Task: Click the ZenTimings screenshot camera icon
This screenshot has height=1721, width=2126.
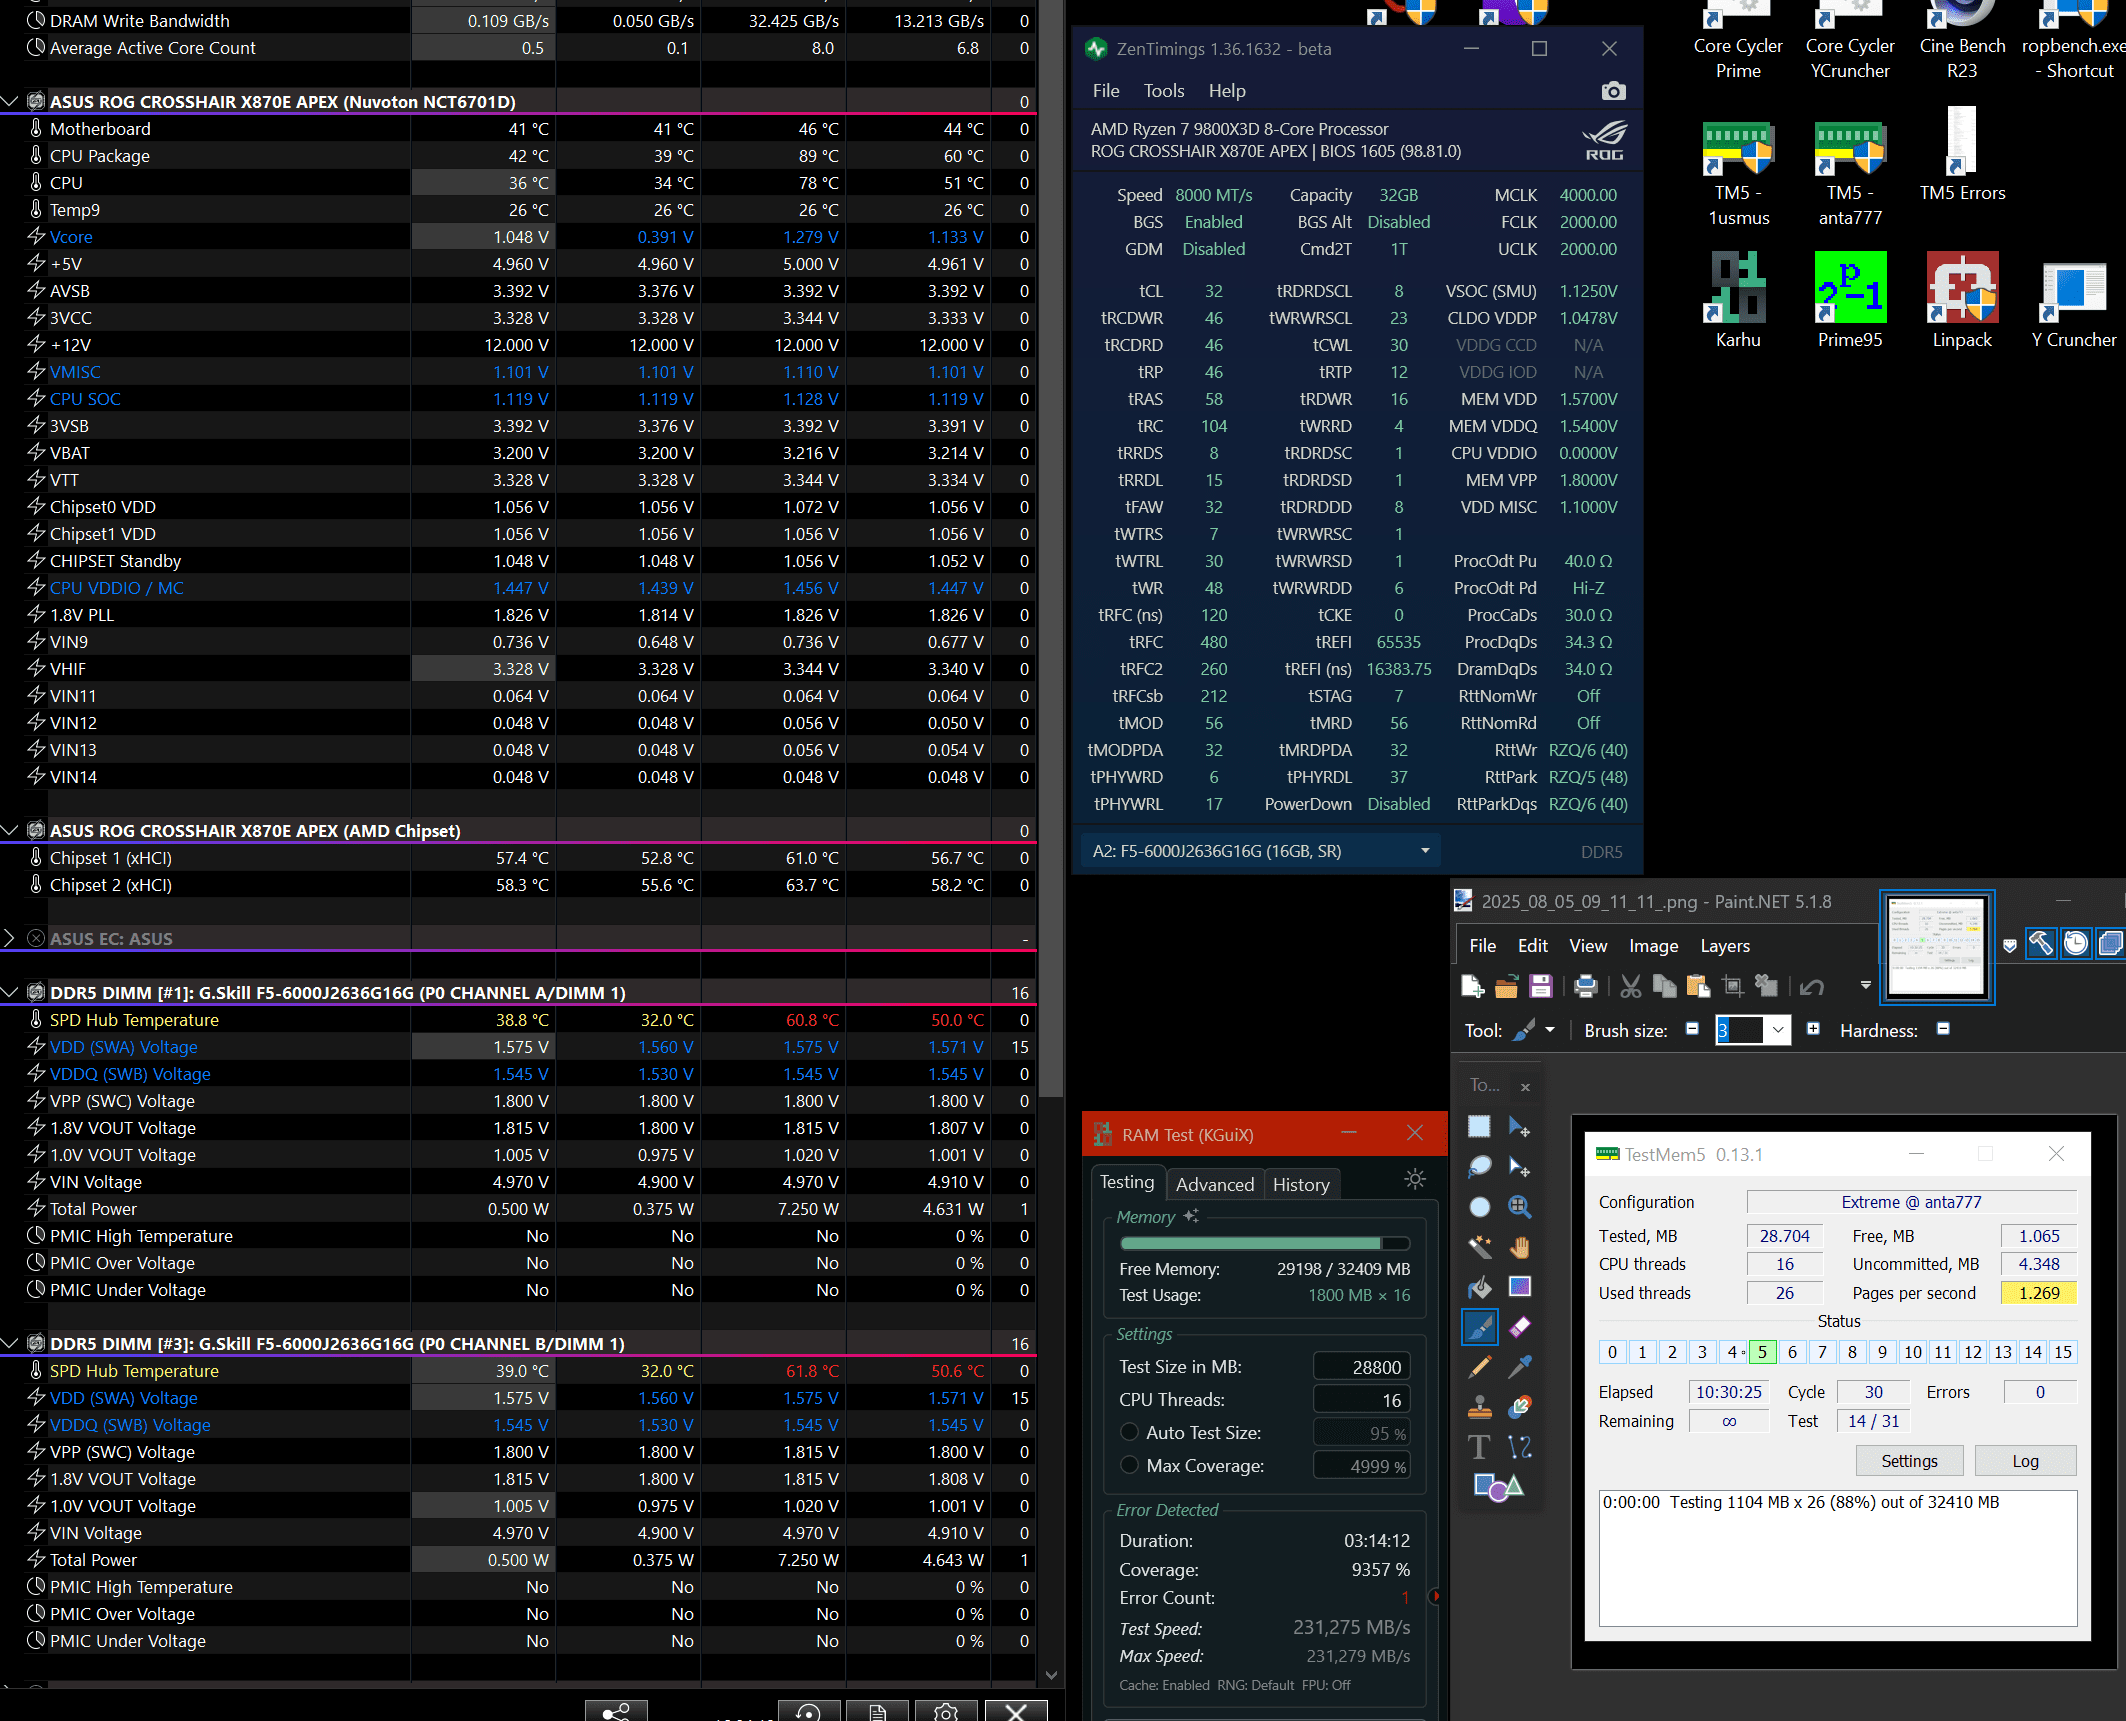Action: coord(1613,91)
